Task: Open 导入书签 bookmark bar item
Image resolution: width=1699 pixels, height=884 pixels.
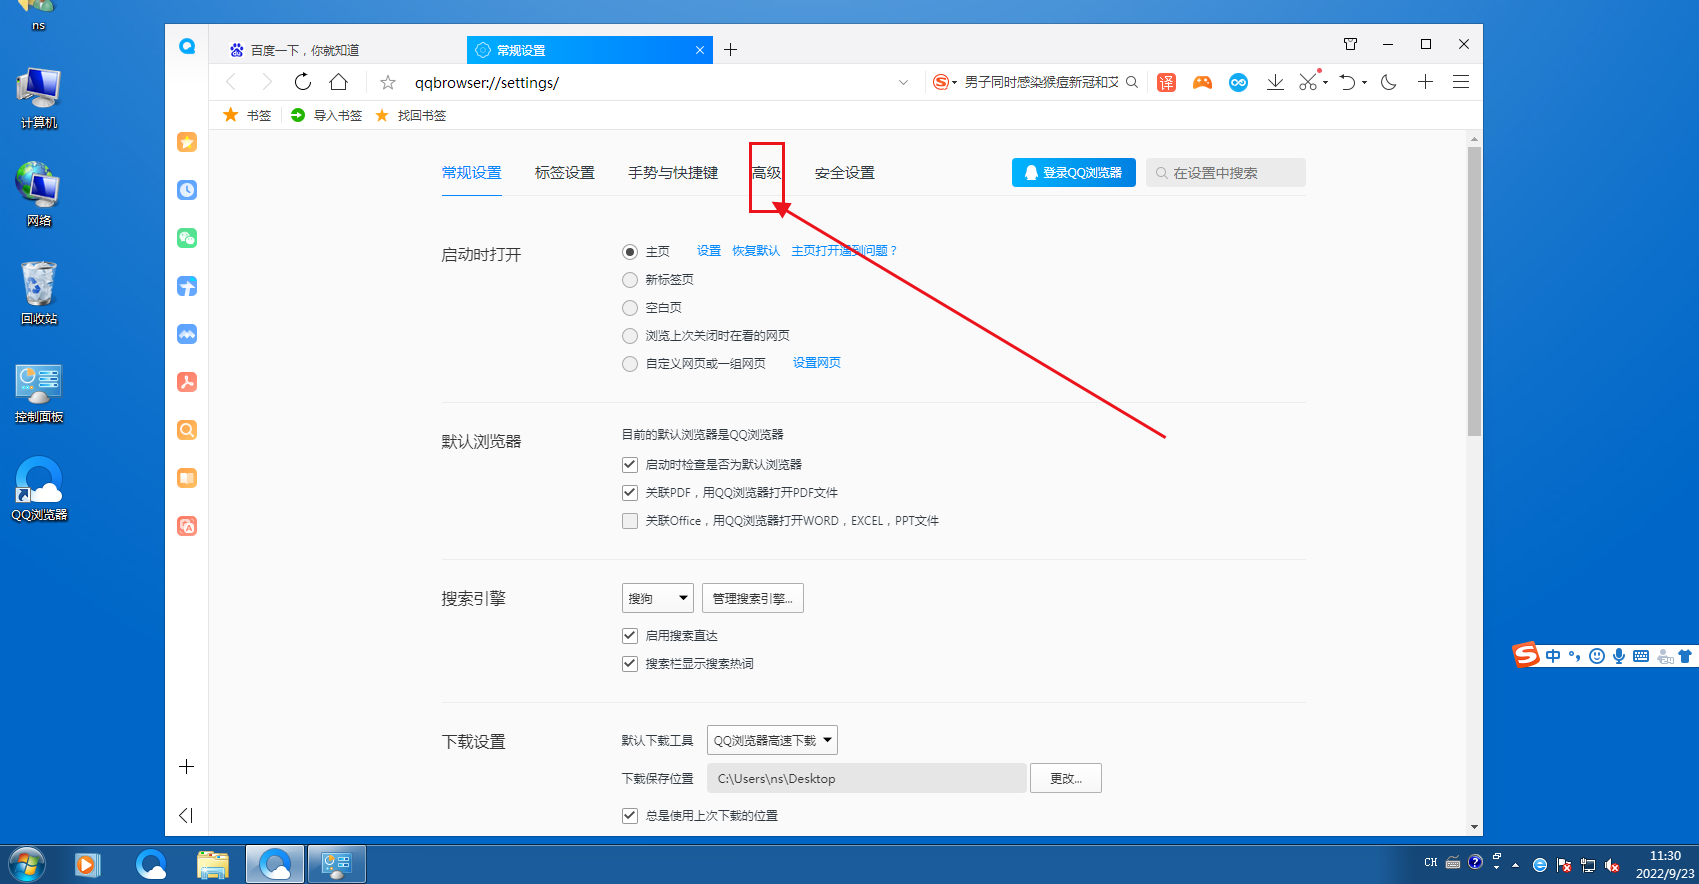Action: point(327,115)
